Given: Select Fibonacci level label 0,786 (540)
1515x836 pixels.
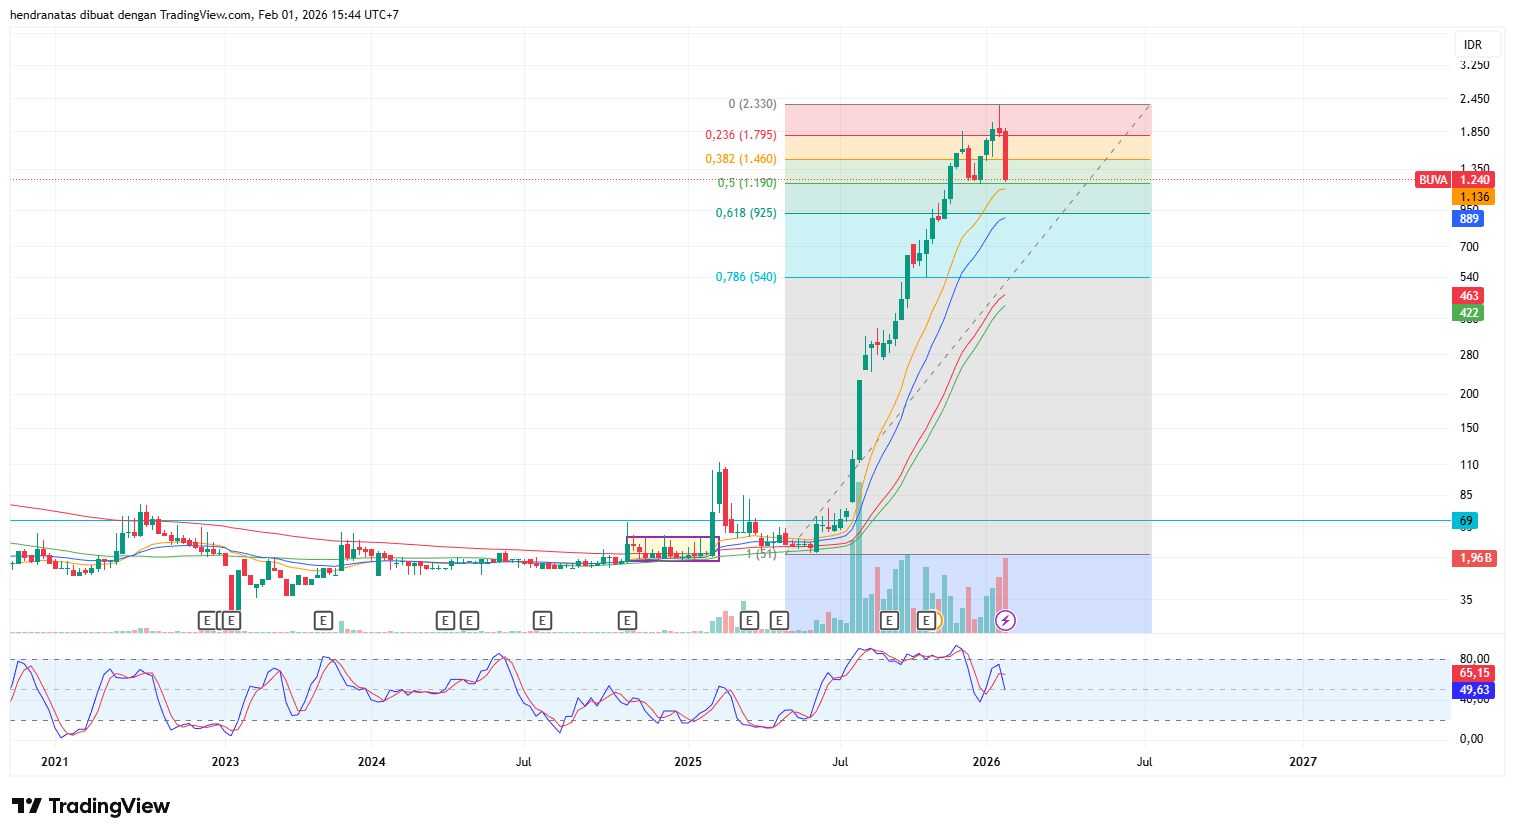Looking at the screenshot, I should [745, 277].
